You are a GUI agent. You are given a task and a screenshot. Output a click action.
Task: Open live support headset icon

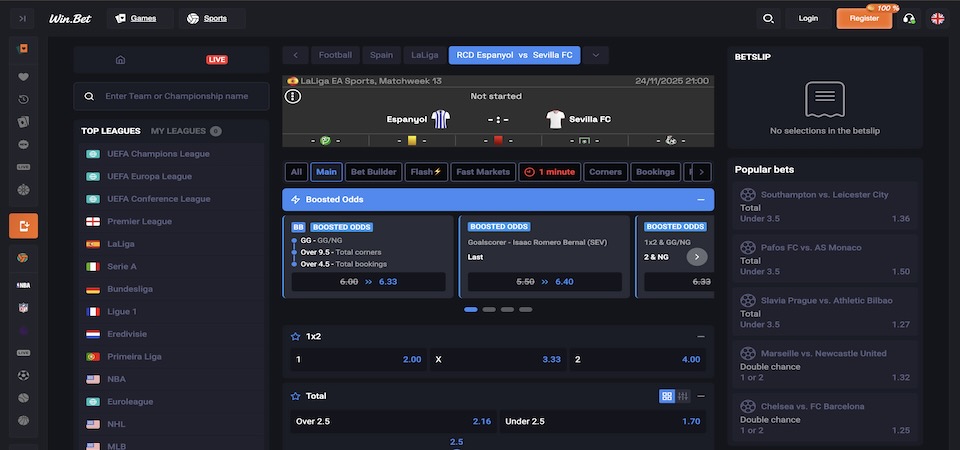point(909,18)
